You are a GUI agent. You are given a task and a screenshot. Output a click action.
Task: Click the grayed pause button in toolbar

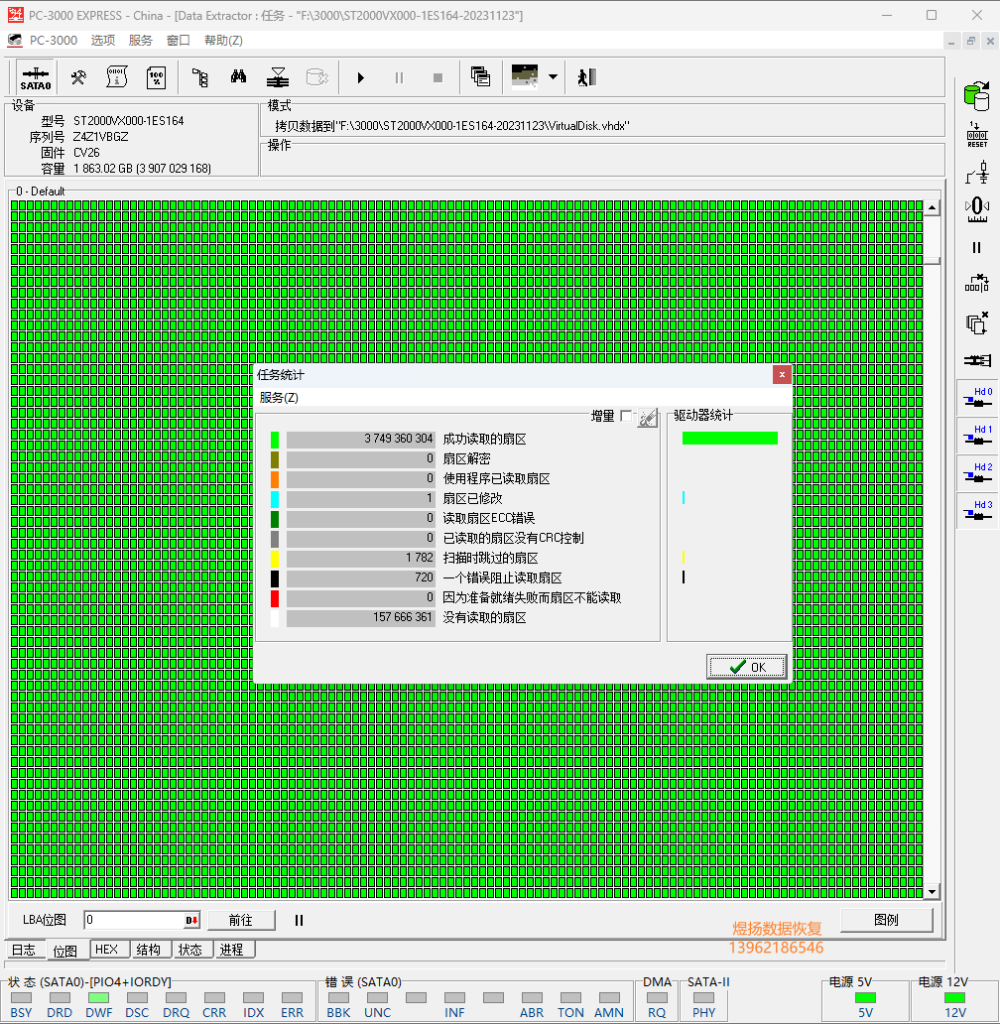coord(399,78)
